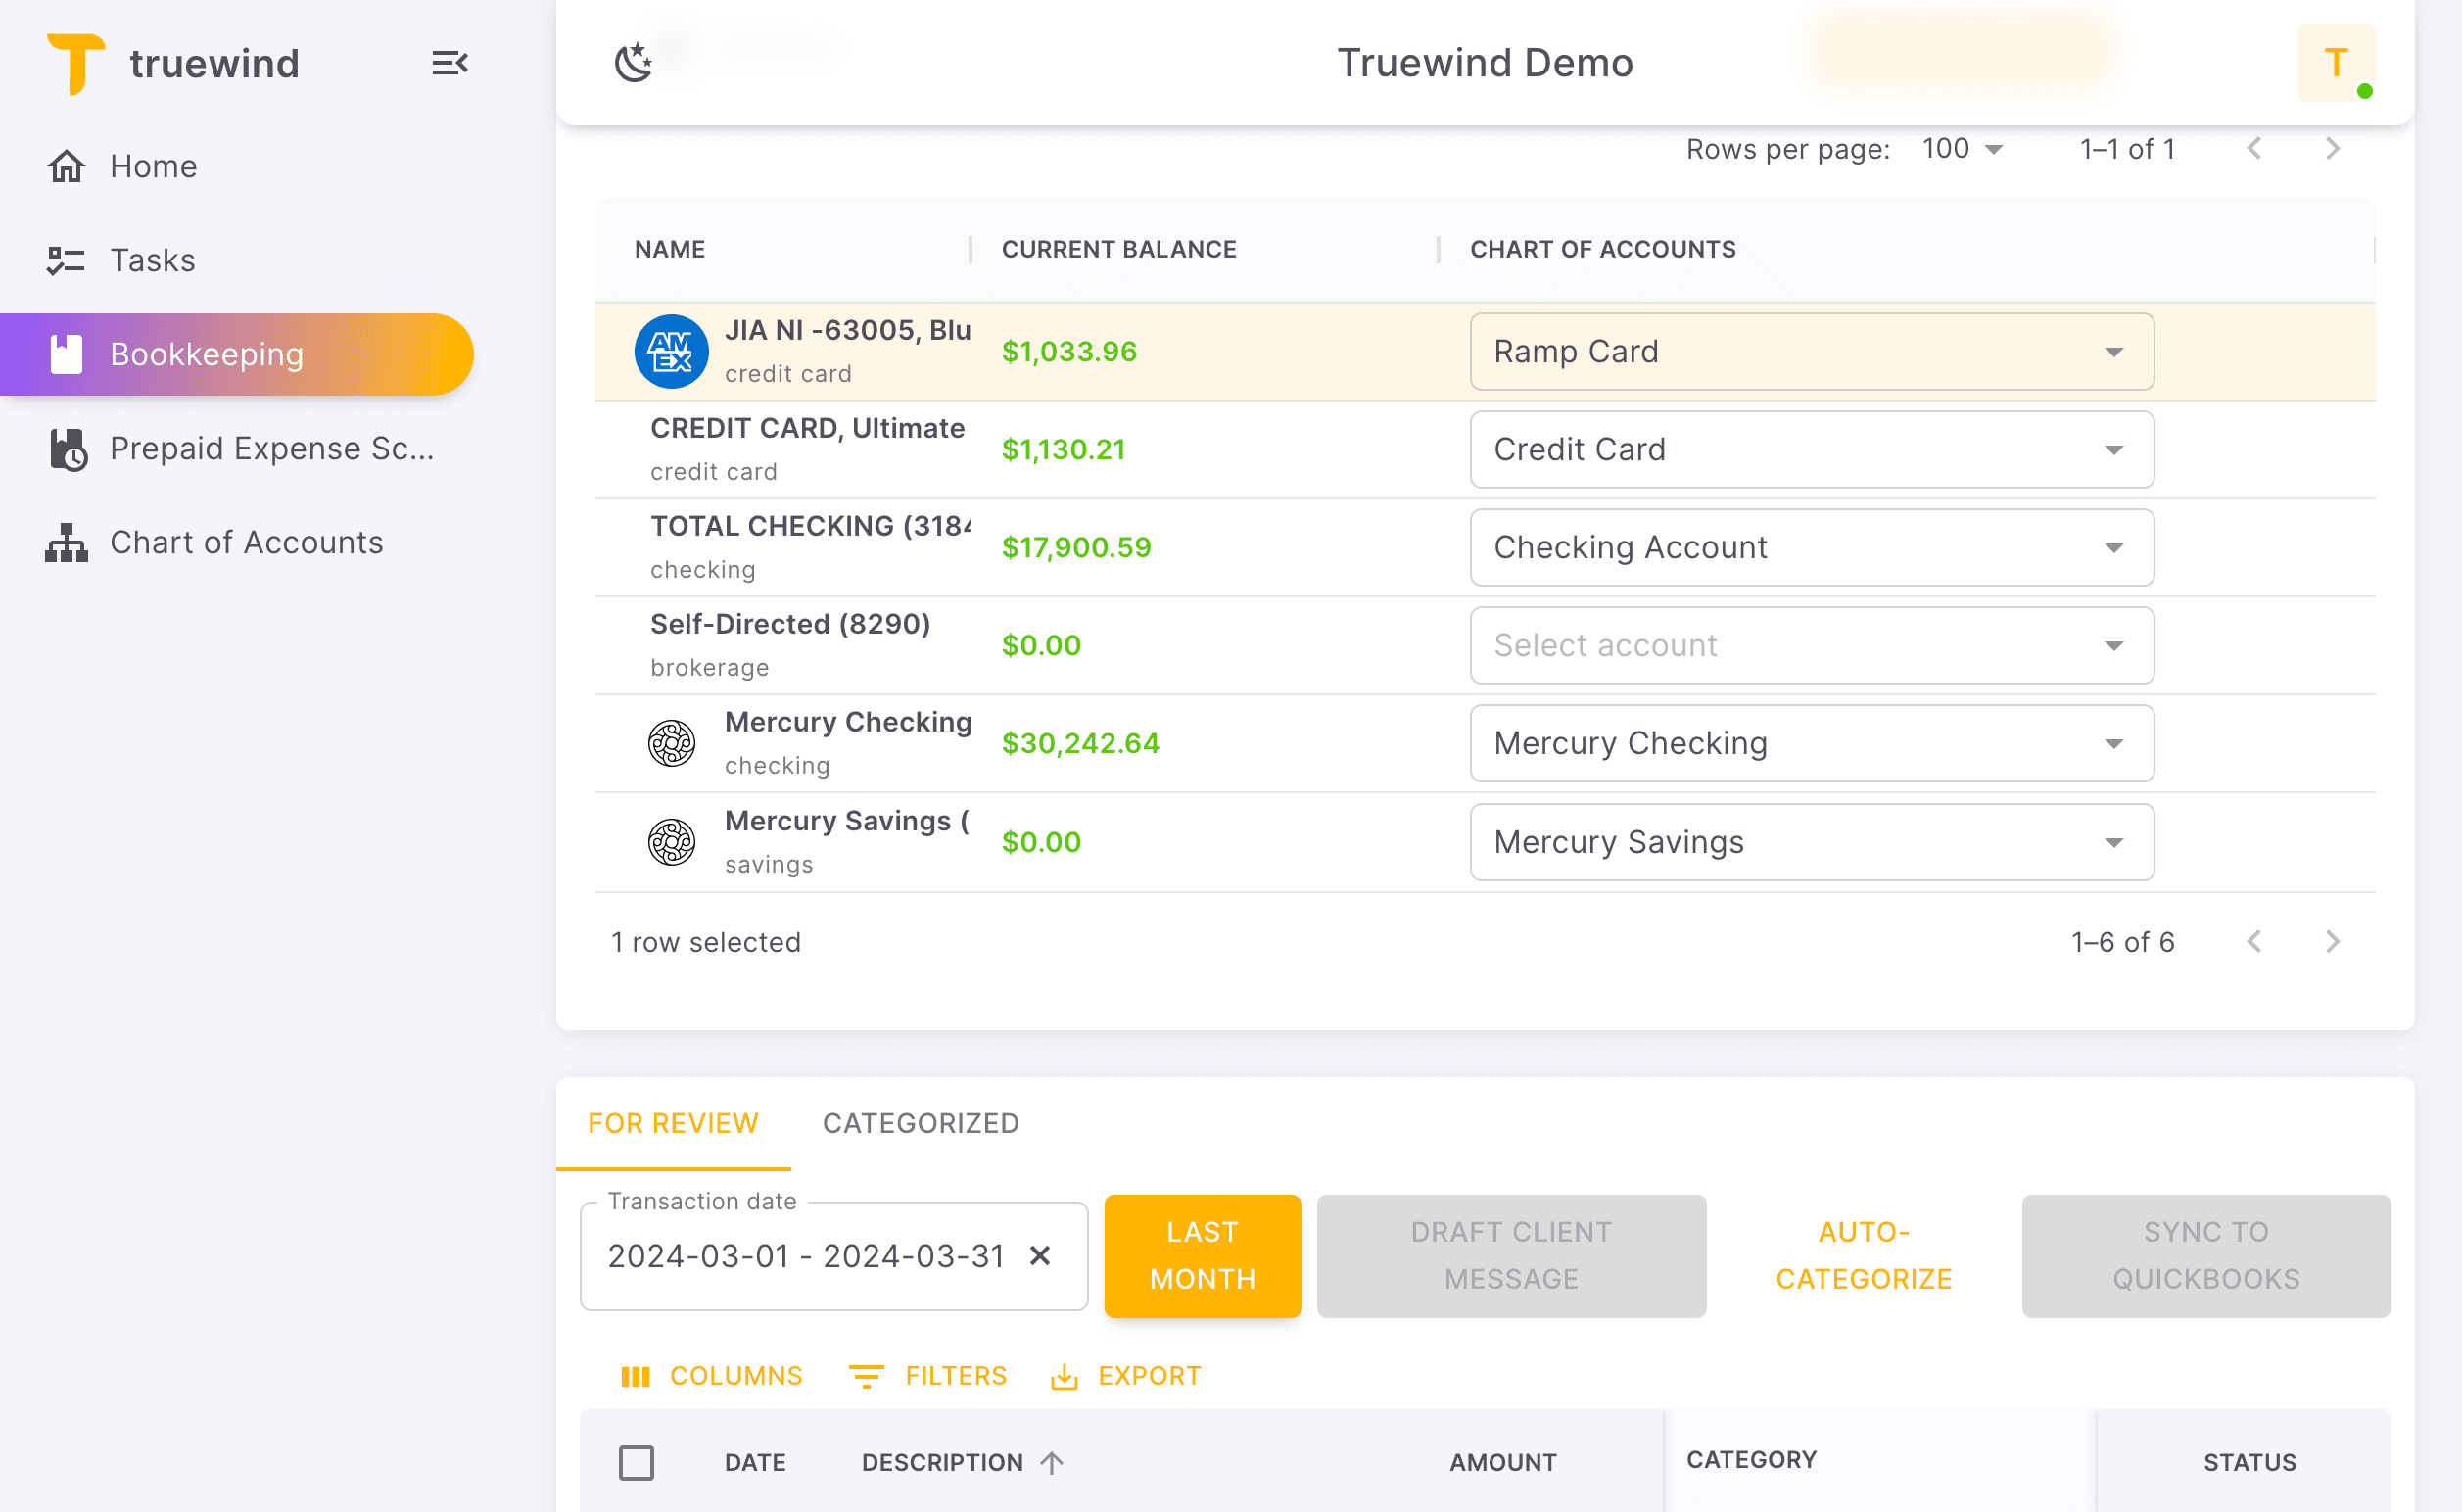Open Chart of Accounts in sidebar
The image size is (2462, 1512).
point(246,542)
